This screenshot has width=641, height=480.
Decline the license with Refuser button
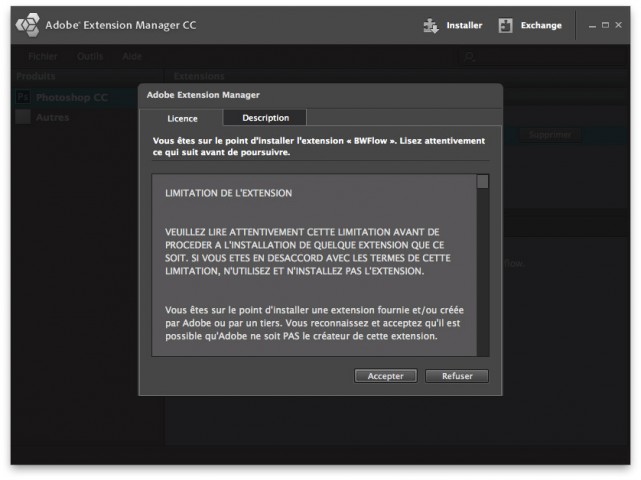[457, 376]
